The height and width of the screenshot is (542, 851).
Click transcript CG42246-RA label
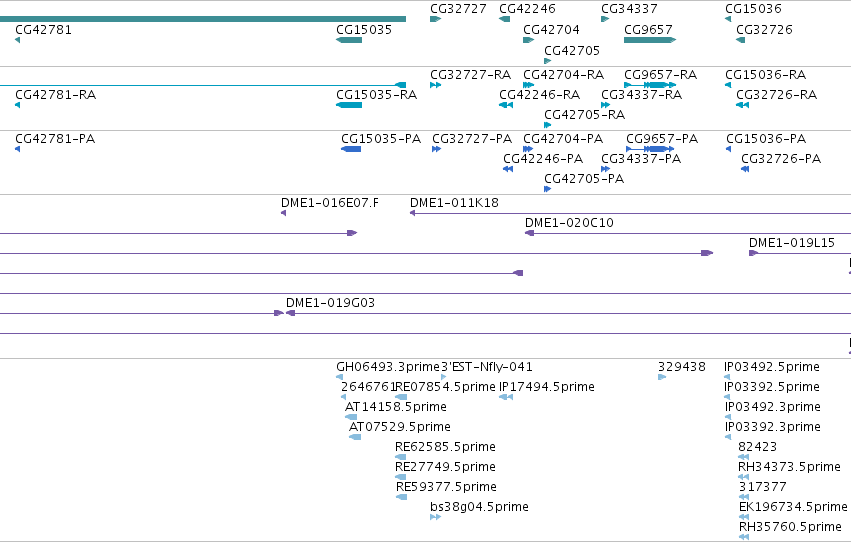(x=539, y=94)
